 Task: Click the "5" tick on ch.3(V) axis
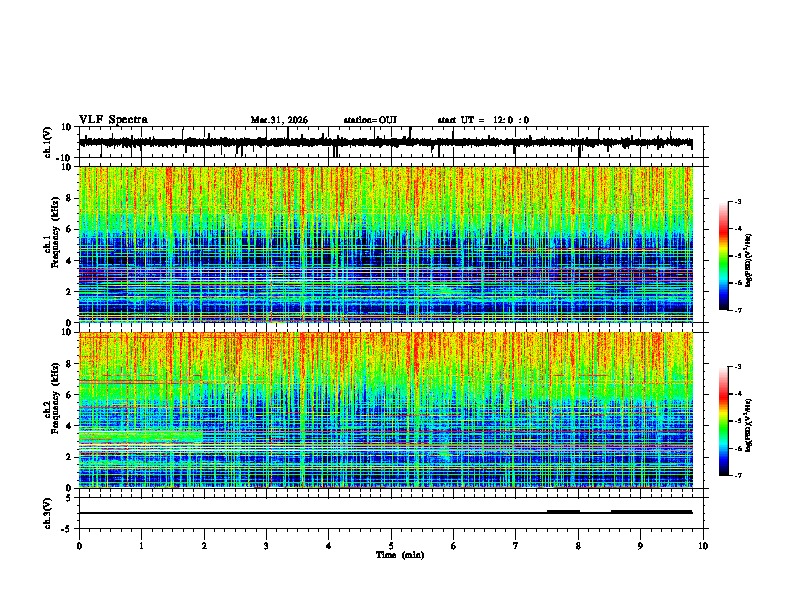[69, 498]
